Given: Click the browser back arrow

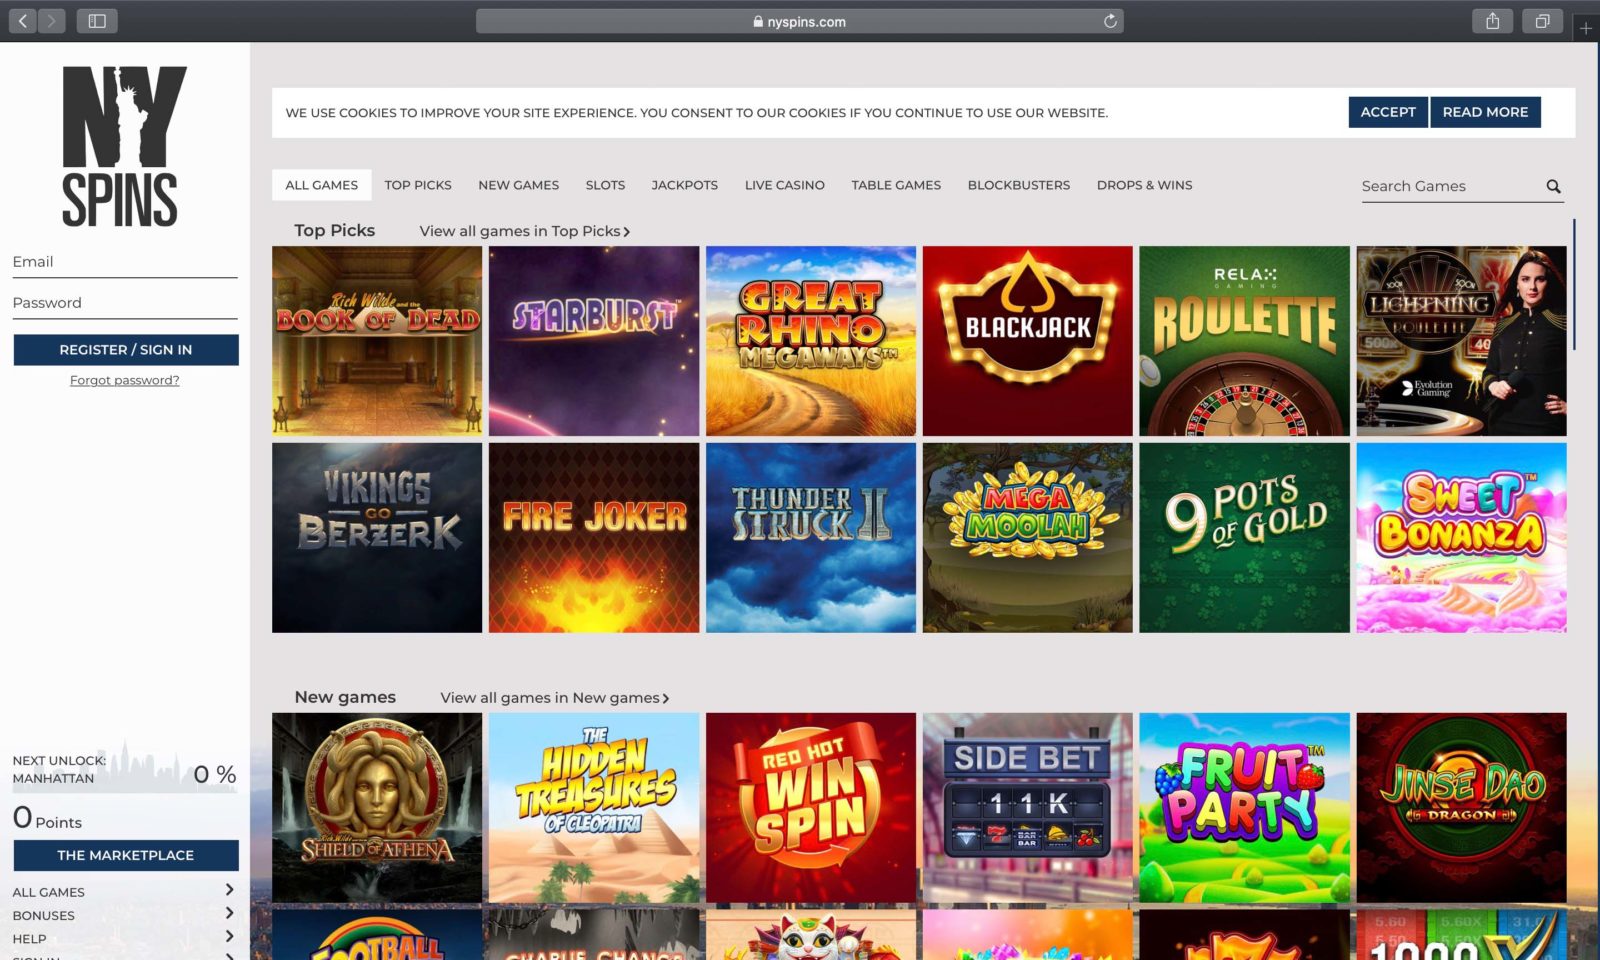Looking at the screenshot, I should pos(21,19).
